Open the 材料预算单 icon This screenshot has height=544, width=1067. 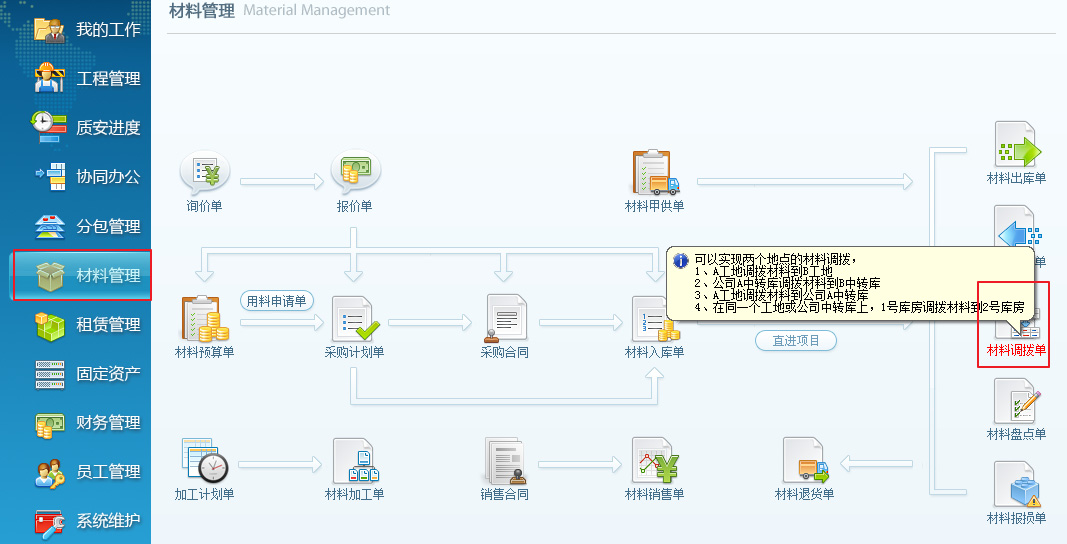(x=205, y=319)
